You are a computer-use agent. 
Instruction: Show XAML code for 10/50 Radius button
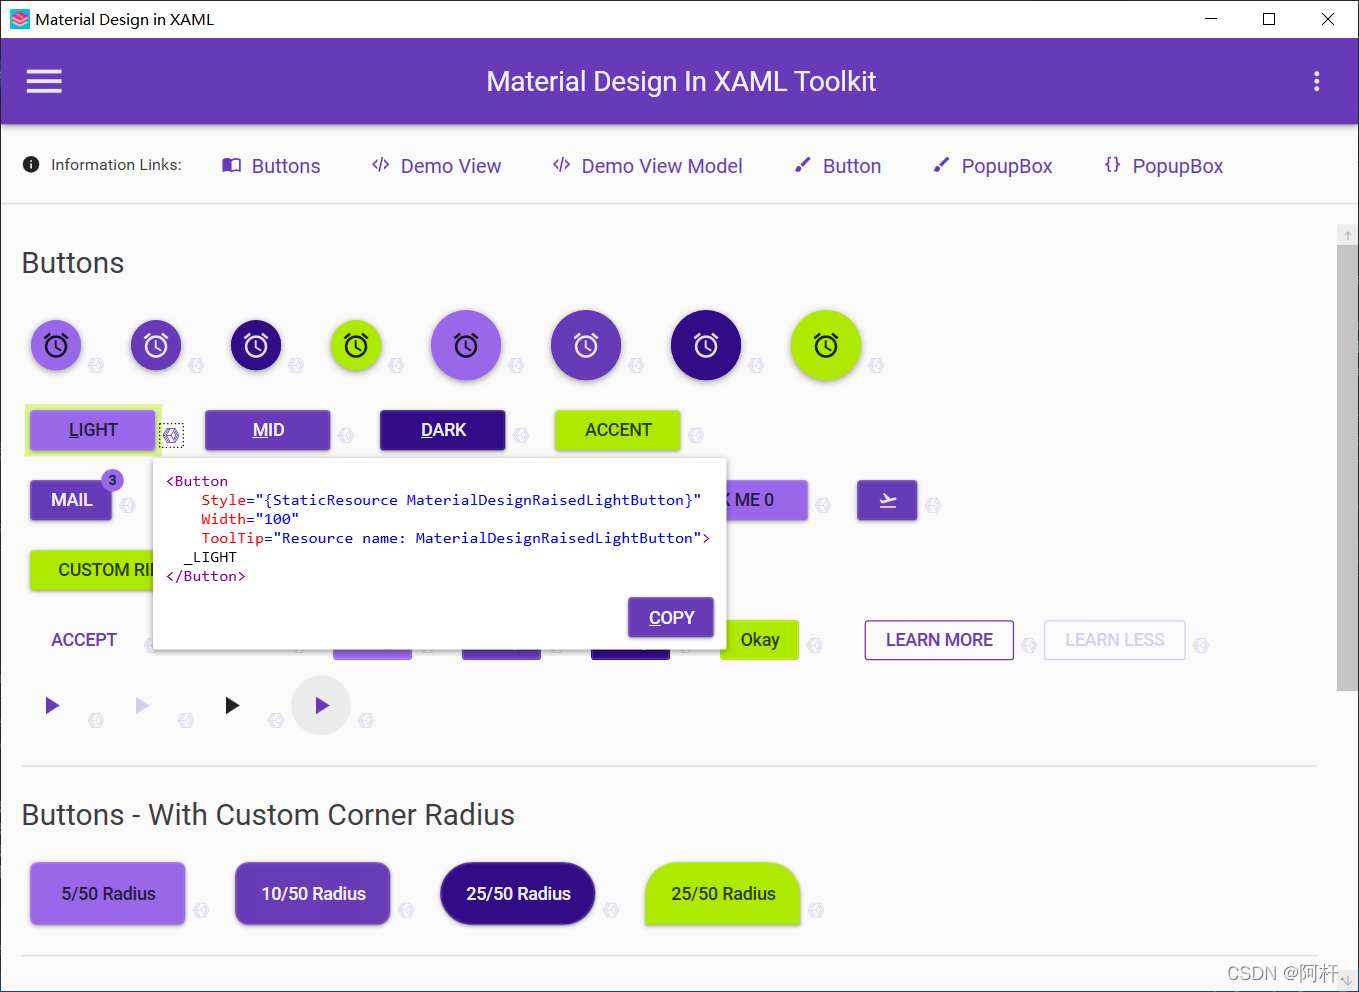(x=406, y=909)
